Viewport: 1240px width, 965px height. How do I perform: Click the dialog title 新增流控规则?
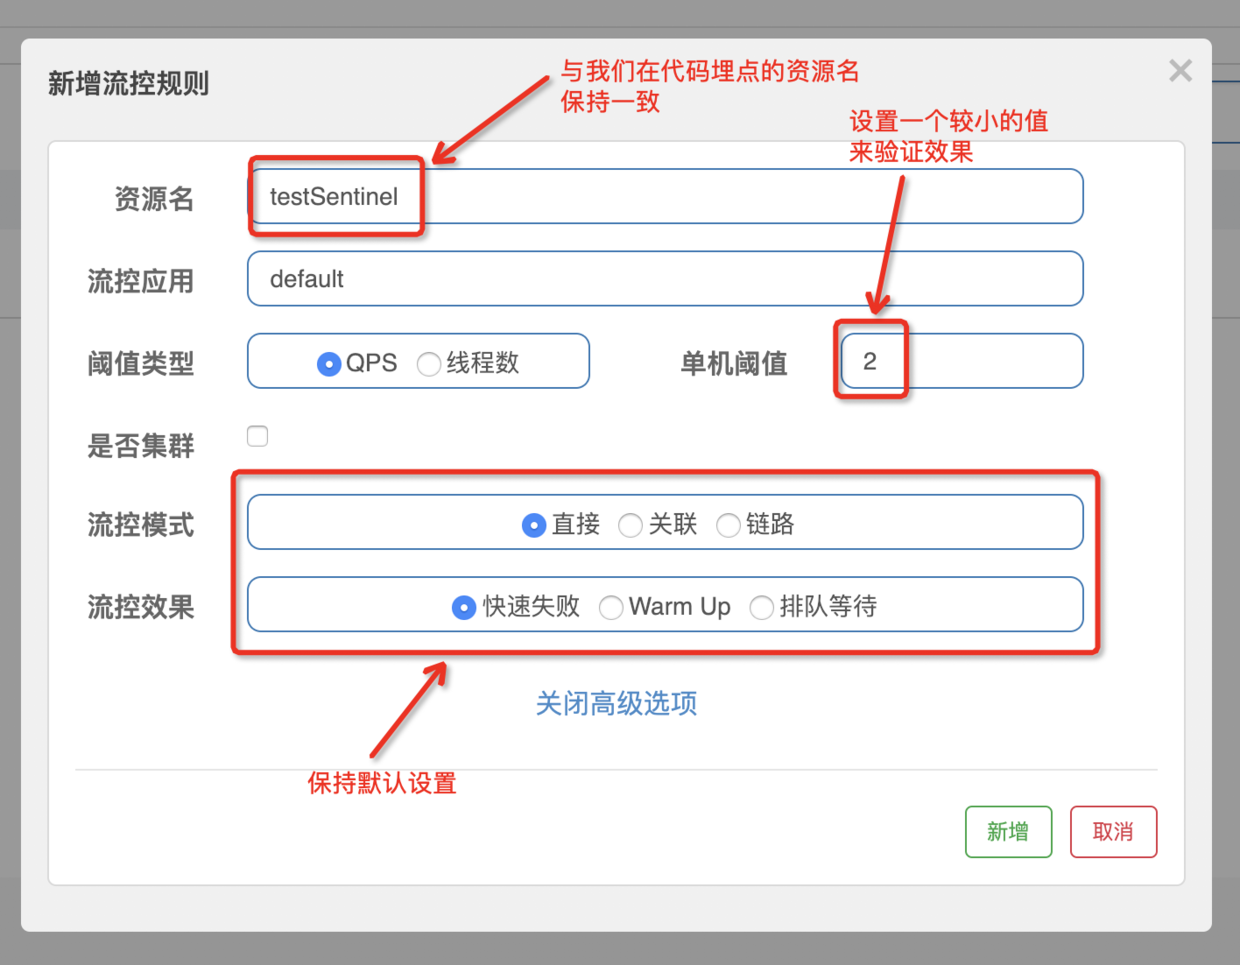pyautogui.click(x=128, y=83)
